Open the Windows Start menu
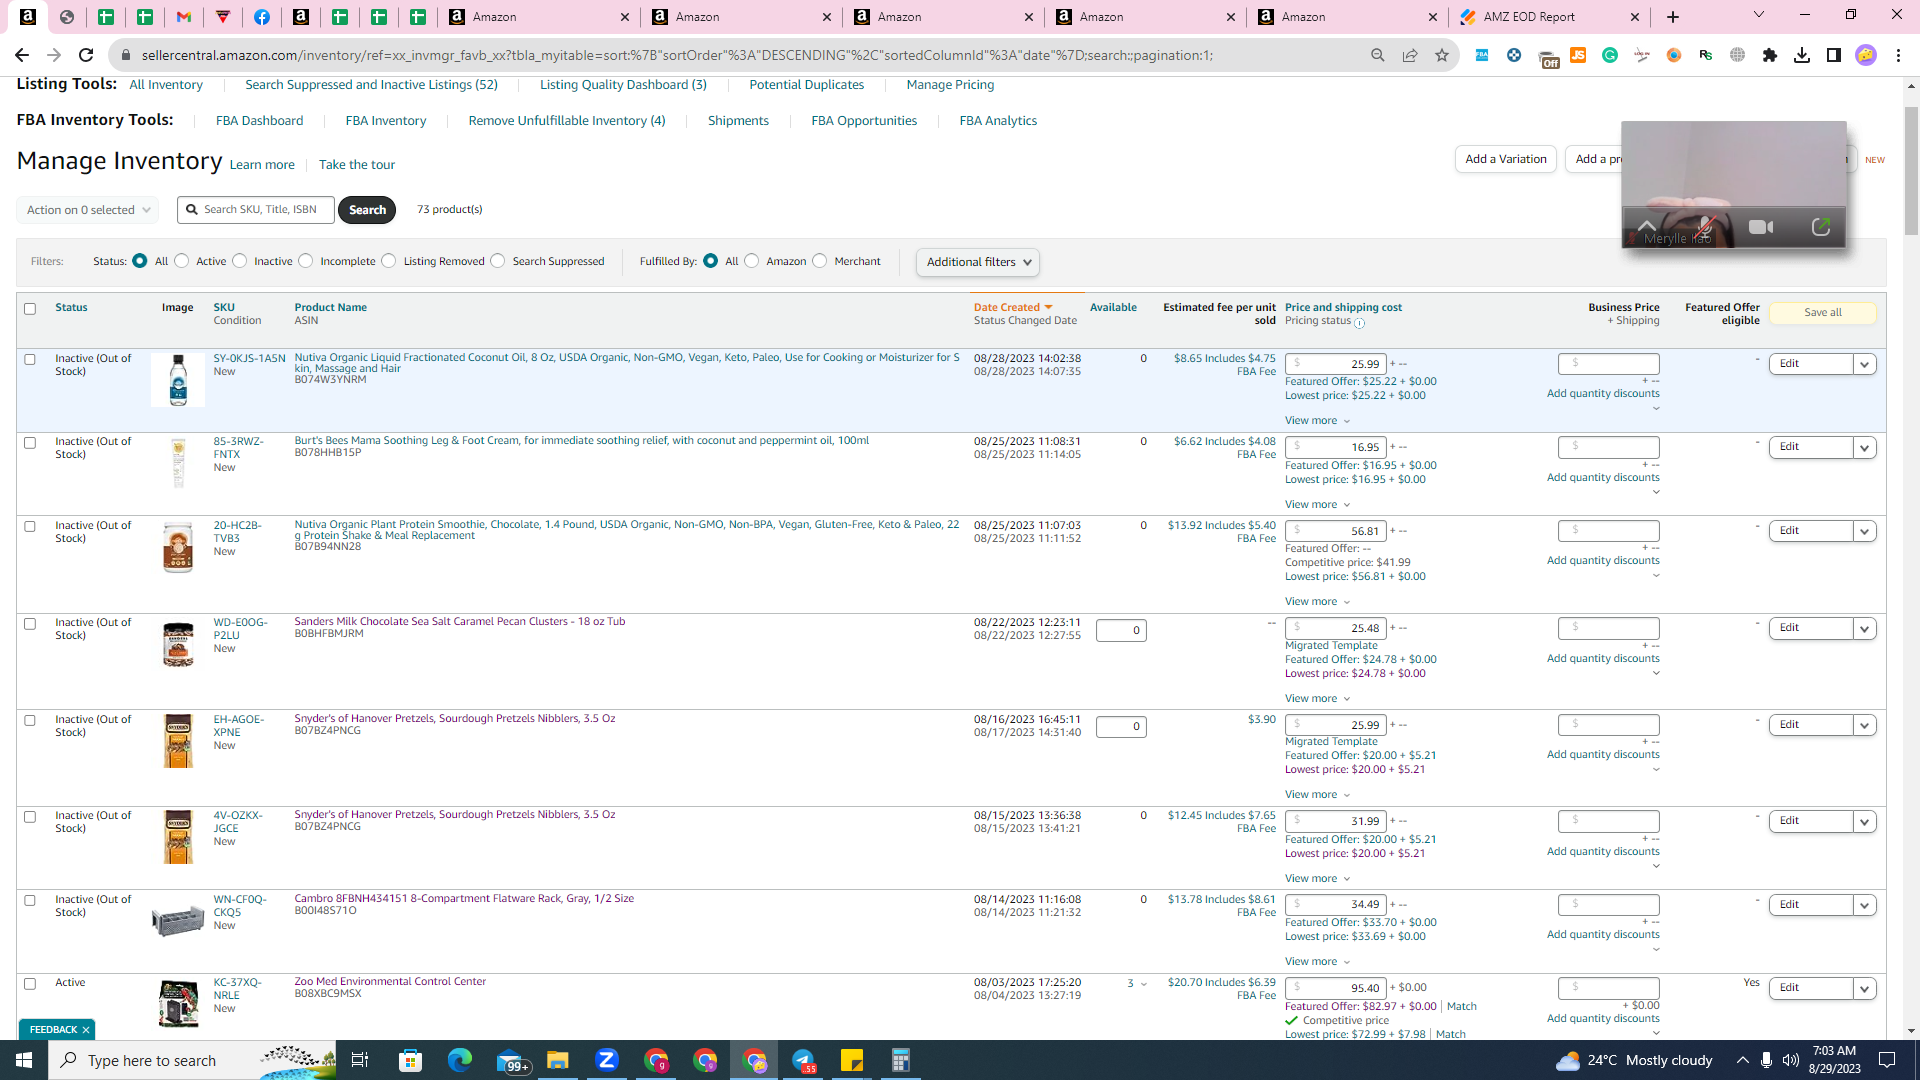Image resolution: width=1920 pixels, height=1080 pixels. pyautogui.click(x=24, y=1060)
